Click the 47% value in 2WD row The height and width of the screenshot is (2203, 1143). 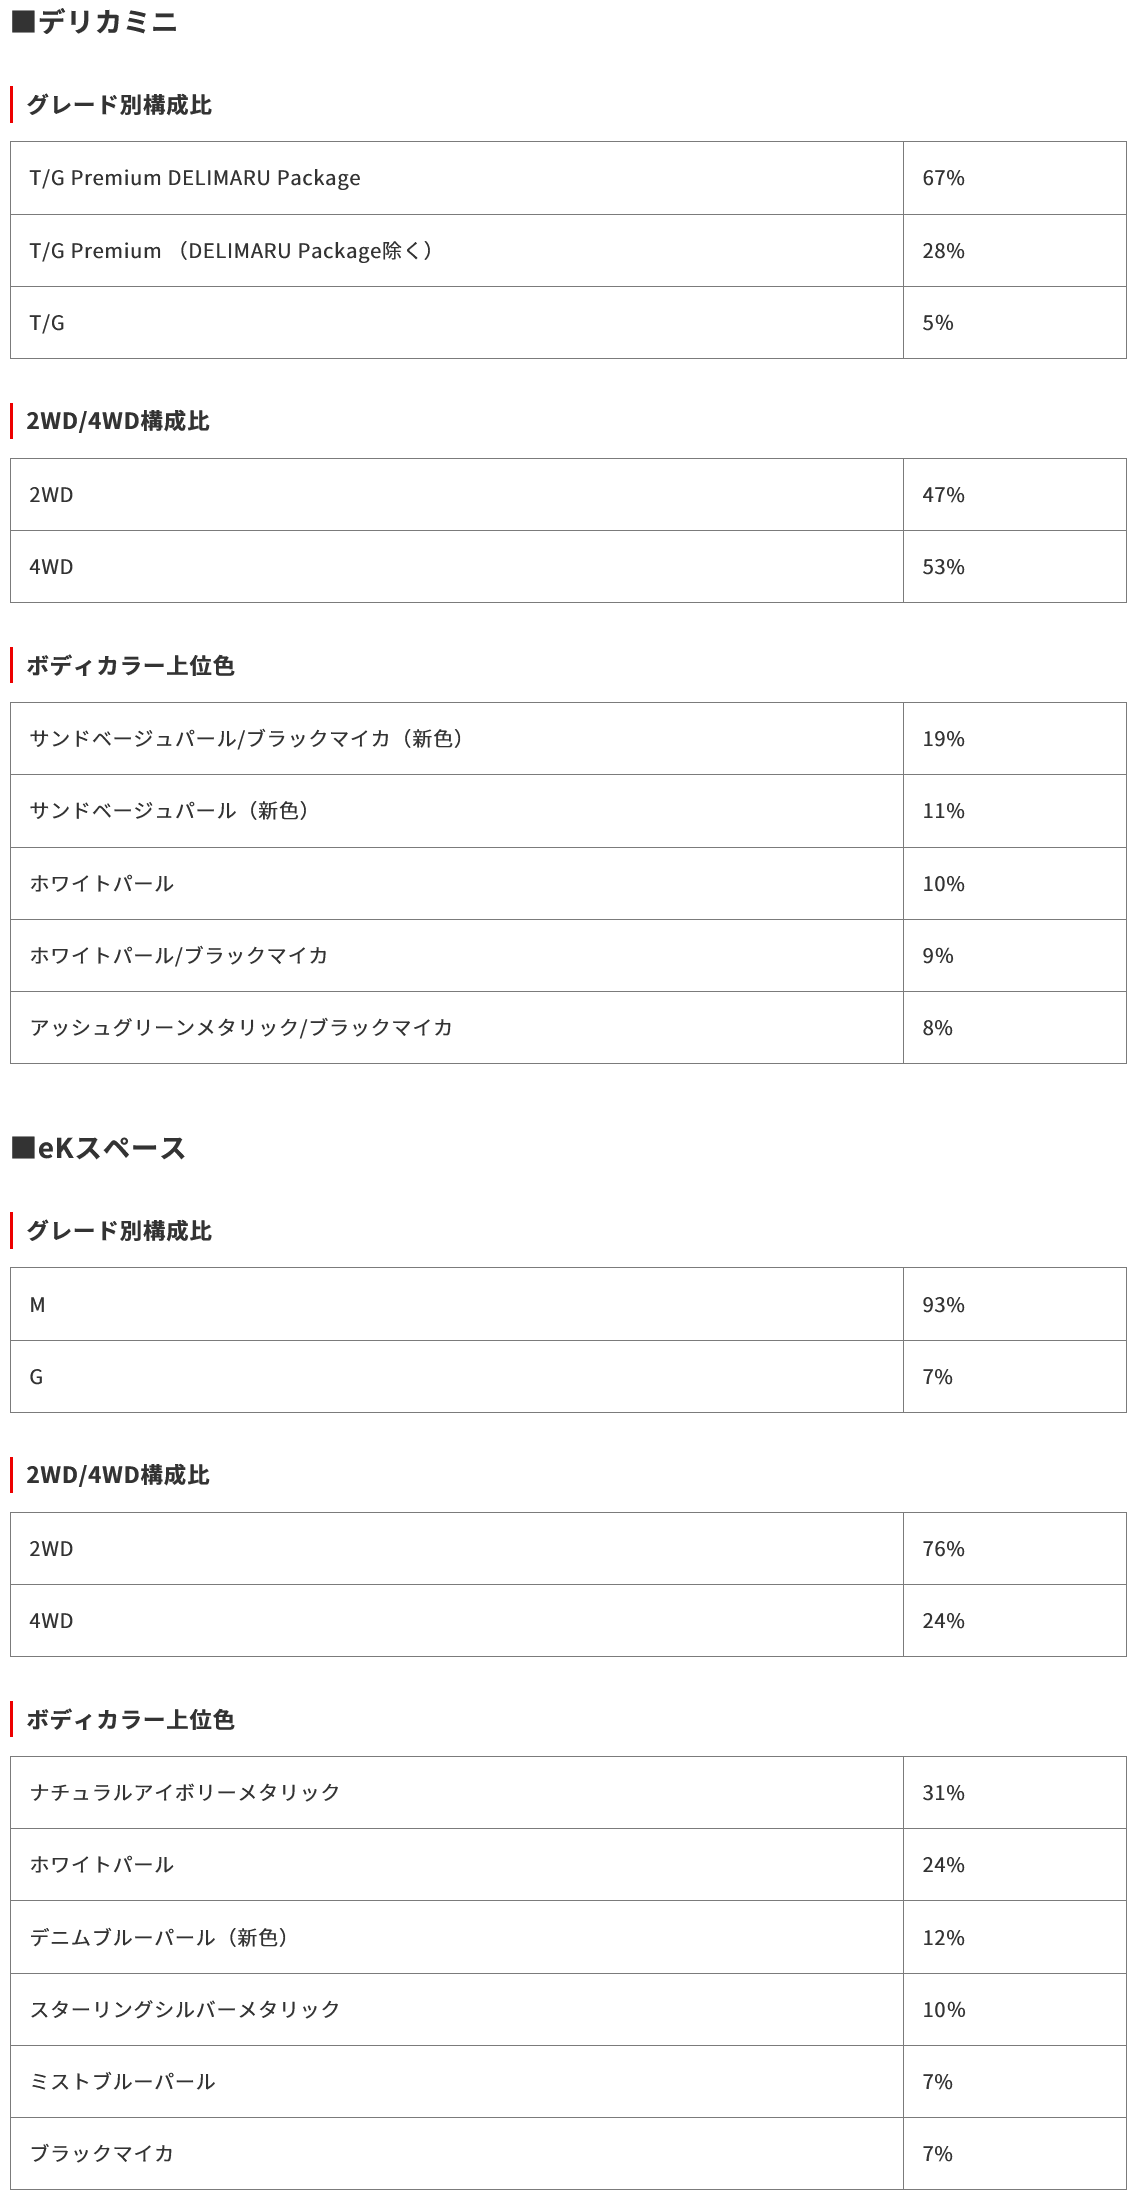click(x=943, y=495)
